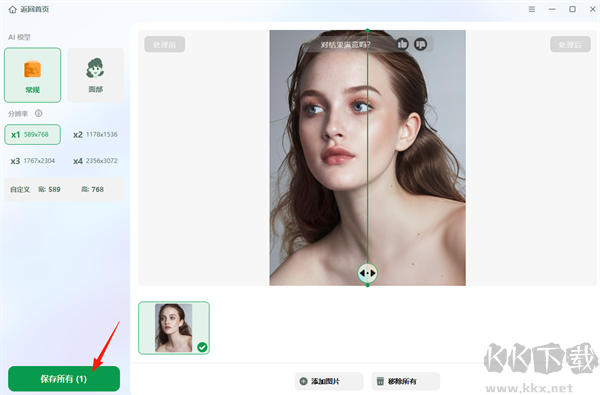Image resolution: width=600 pixels, height=395 pixels.
Task: Click the 处理后 after label button
Action: point(570,44)
